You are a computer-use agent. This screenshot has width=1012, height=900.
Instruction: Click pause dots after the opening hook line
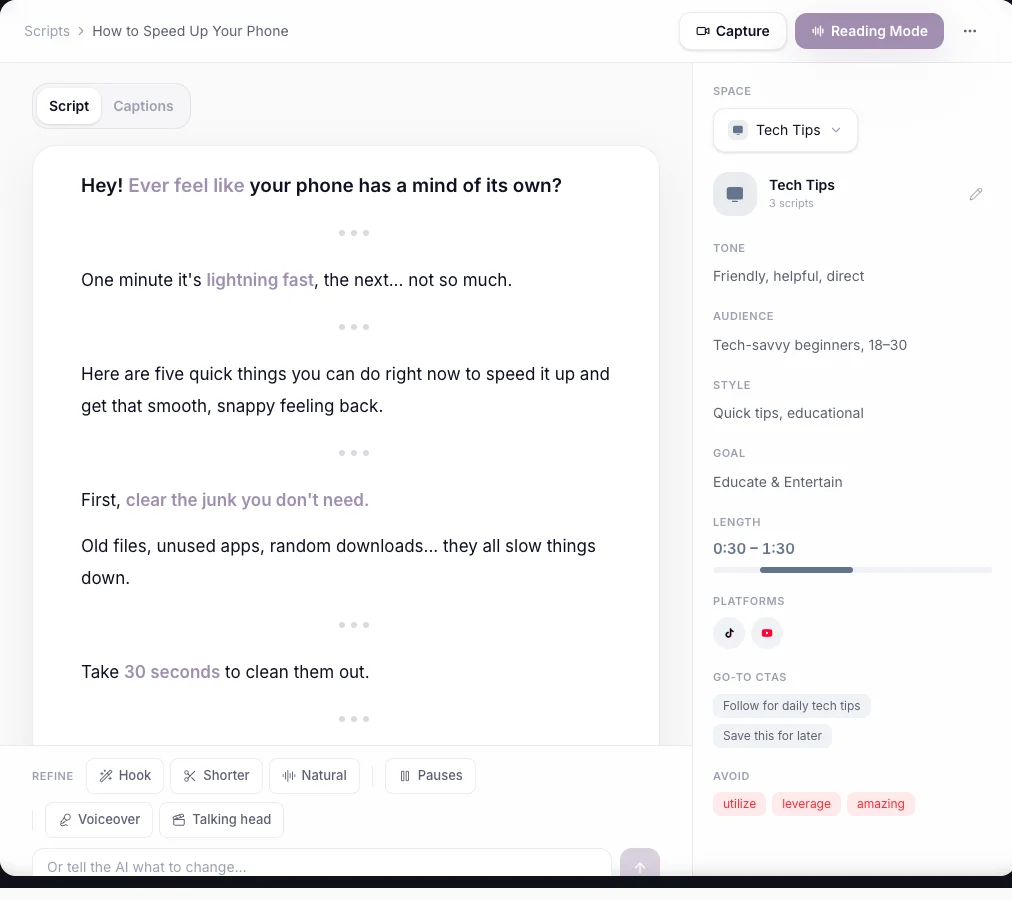[x=354, y=233]
